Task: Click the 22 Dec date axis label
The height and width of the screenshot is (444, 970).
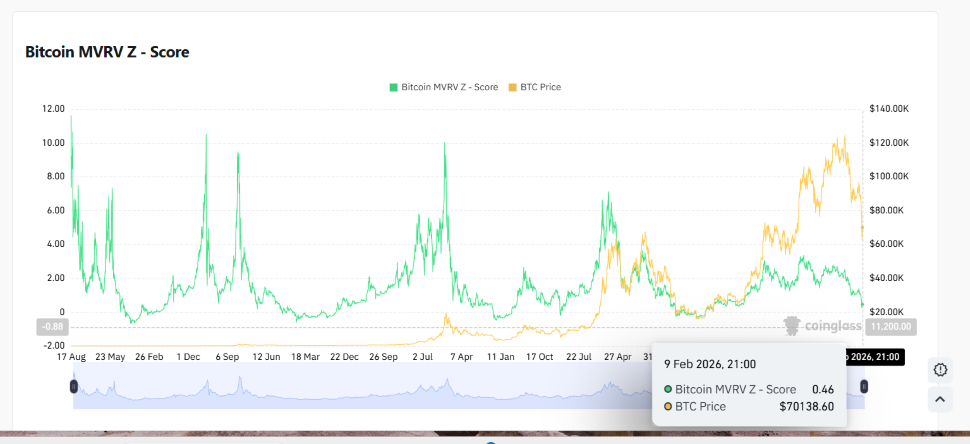Action: point(344,357)
